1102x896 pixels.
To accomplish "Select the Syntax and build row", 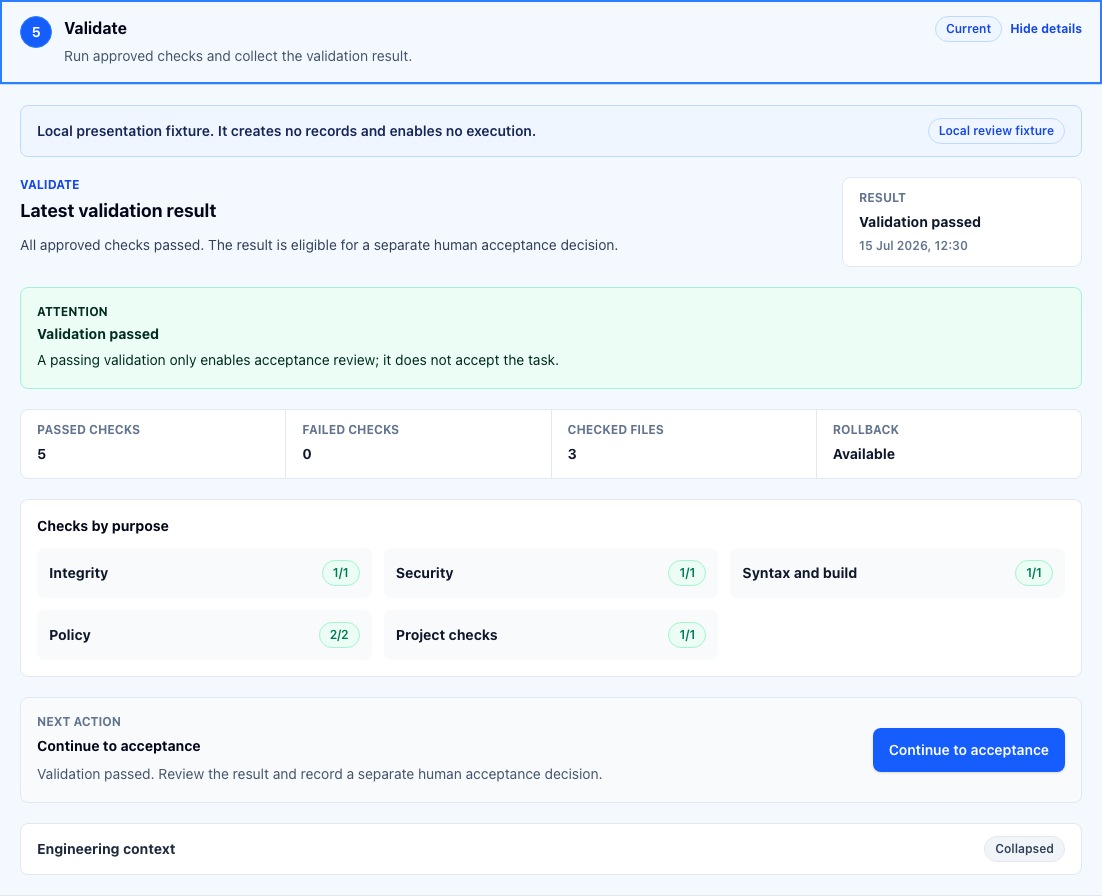I will 897,573.
